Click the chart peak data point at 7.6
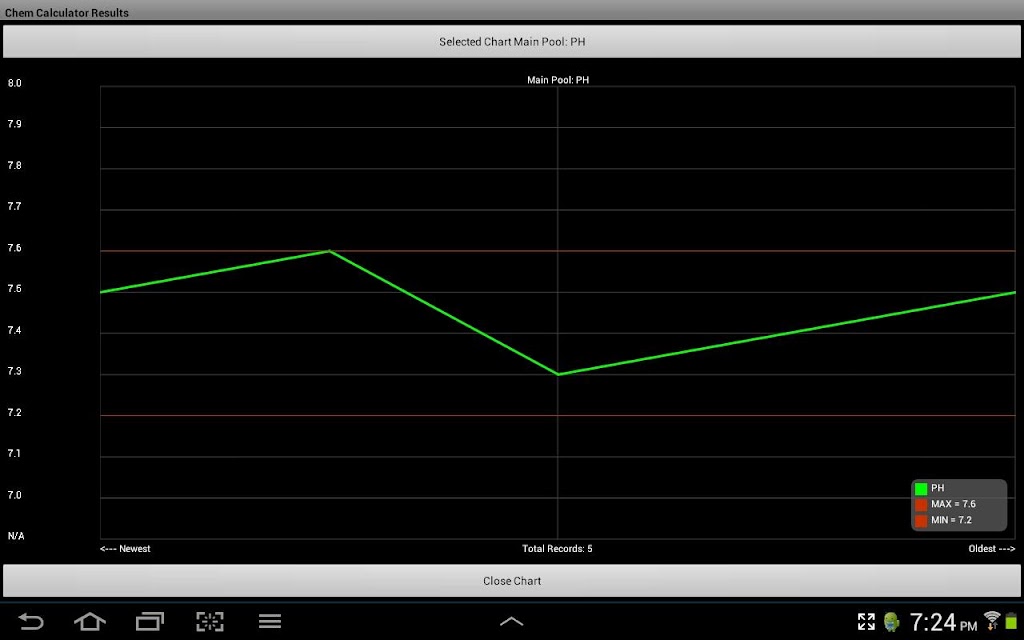This screenshot has width=1024, height=640. pyautogui.click(x=329, y=251)
